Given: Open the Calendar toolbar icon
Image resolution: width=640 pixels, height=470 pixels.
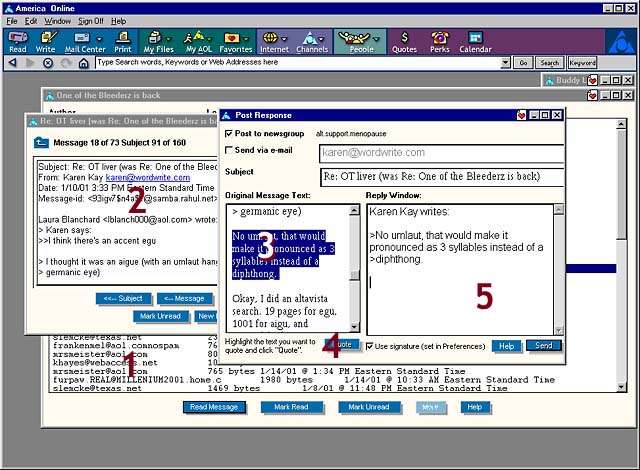Looking at the screenshot, I should click(x=475, y=42).
